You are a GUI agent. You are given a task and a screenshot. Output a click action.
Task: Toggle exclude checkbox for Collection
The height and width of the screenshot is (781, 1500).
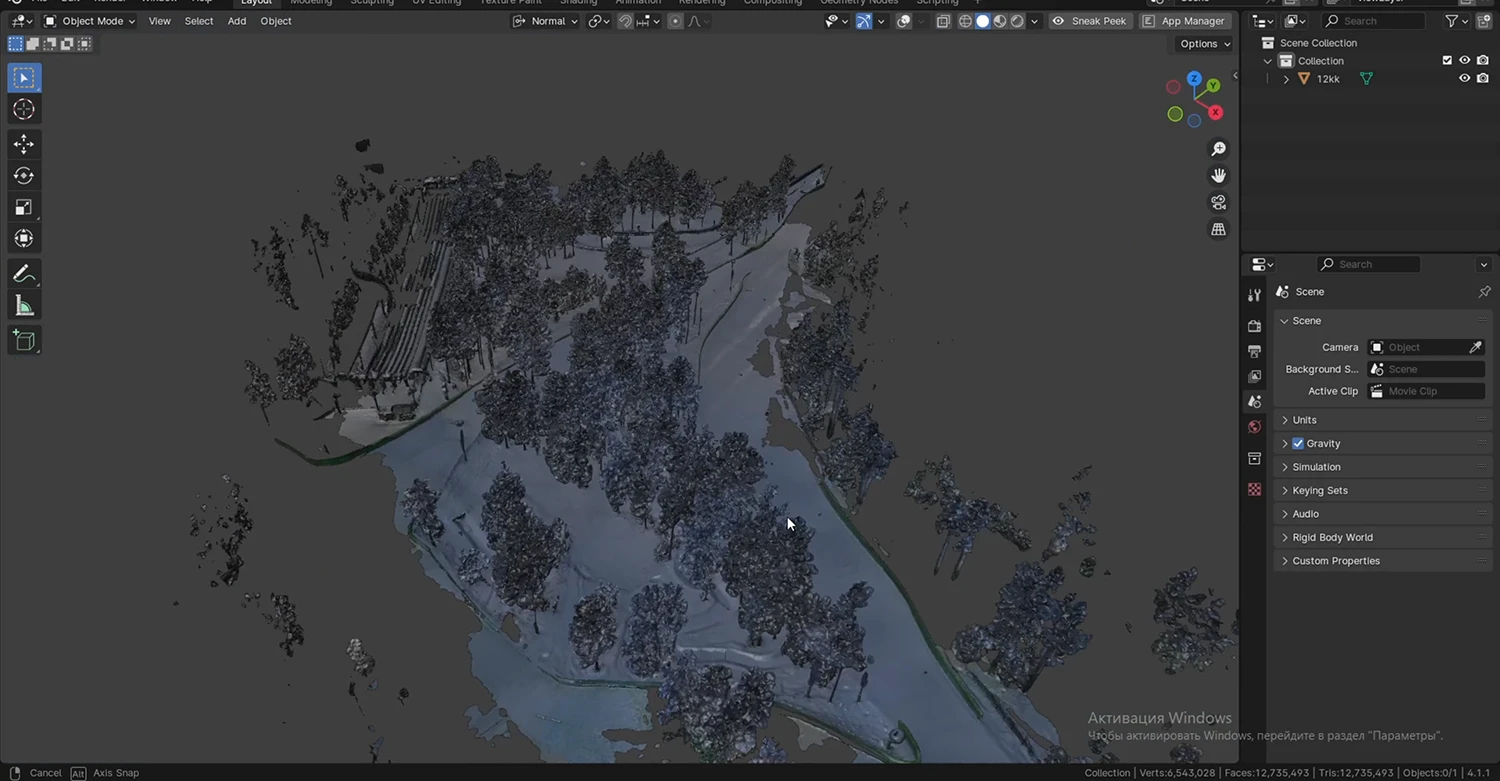pos(1447,61)
